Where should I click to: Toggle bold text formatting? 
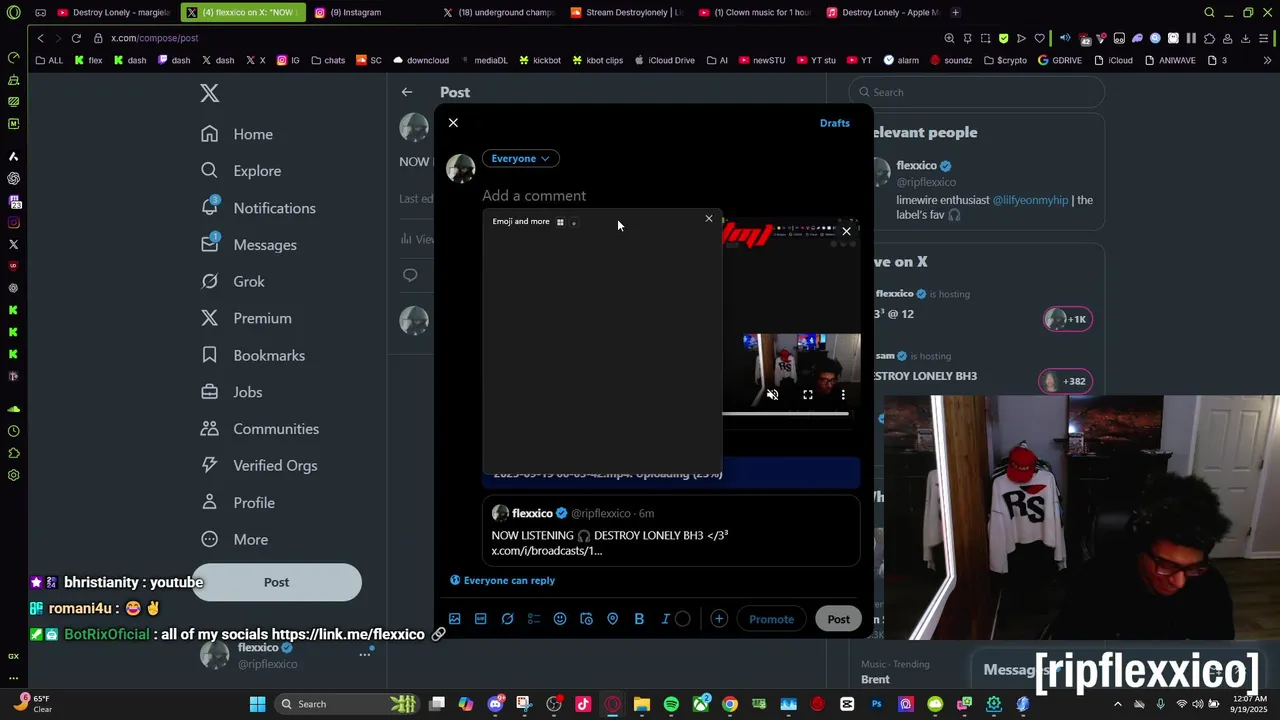click(x=639, y=619)
